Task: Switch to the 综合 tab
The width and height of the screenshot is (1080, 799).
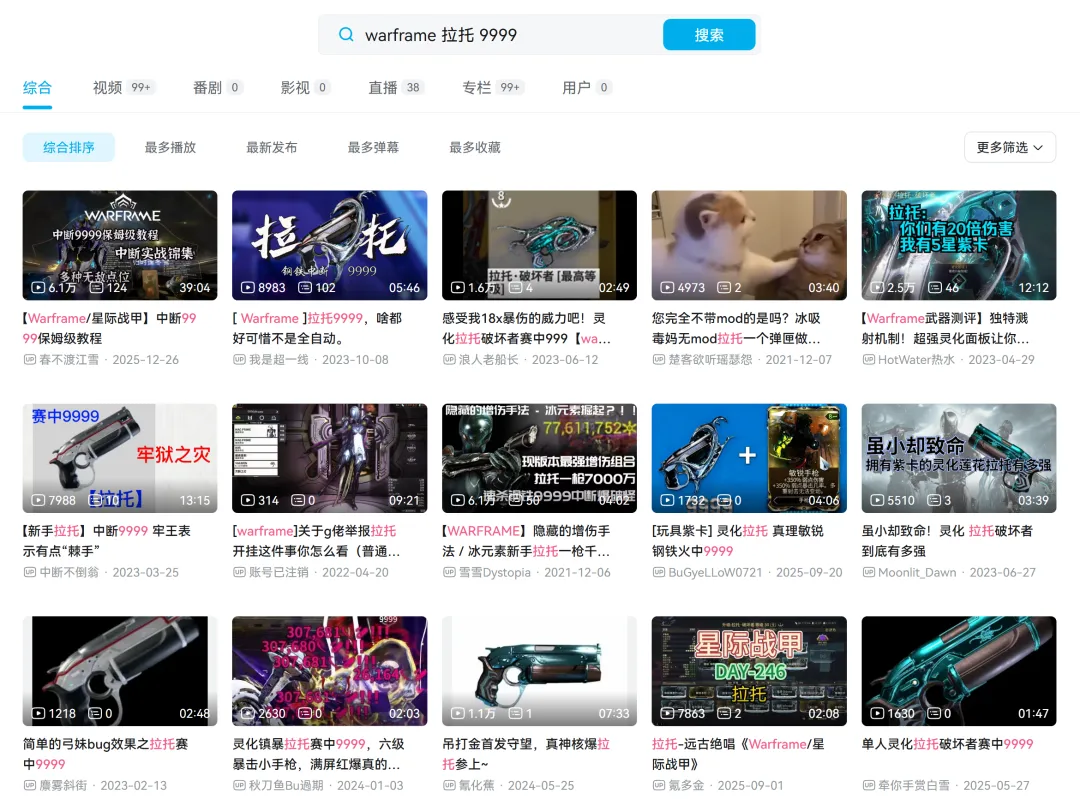Action: [37, 87]
